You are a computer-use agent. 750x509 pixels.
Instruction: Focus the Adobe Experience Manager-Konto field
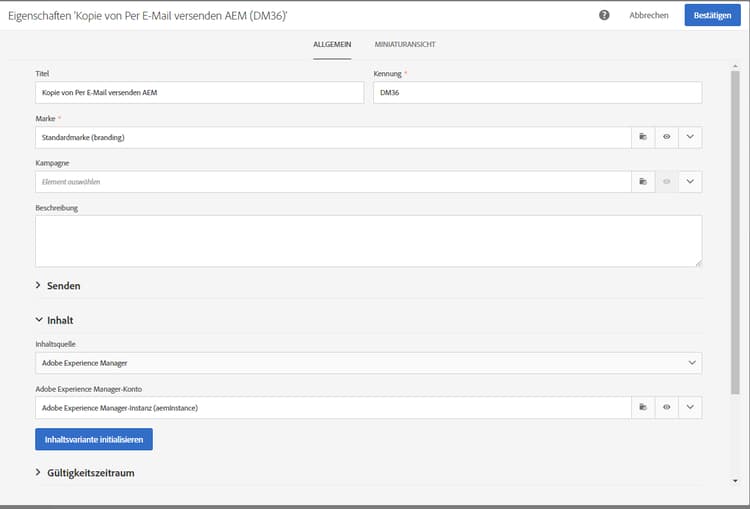point(333,408)
